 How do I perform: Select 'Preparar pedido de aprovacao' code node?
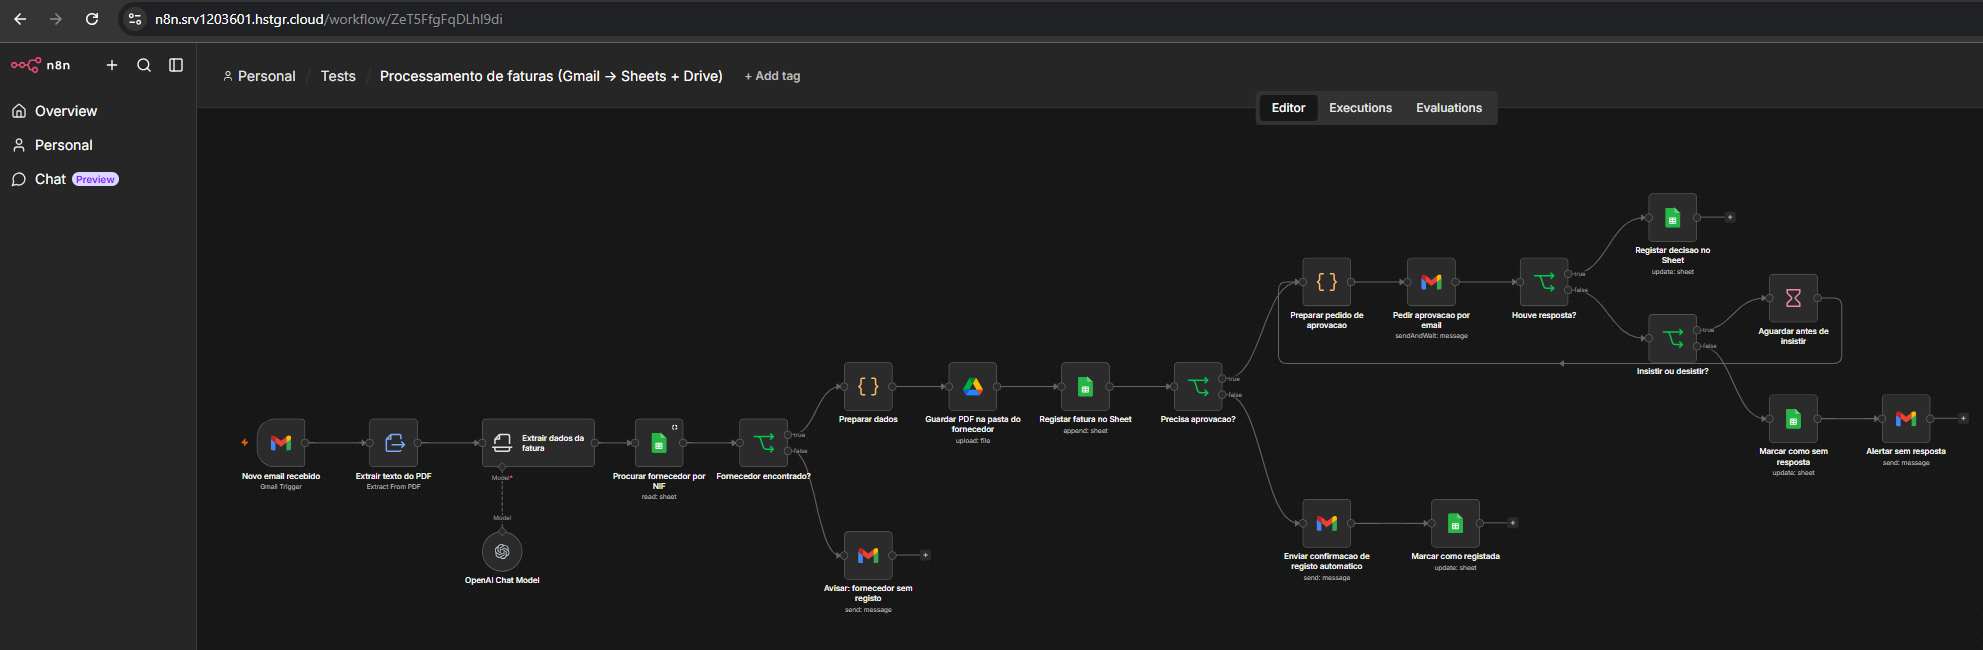(1327, 282)
